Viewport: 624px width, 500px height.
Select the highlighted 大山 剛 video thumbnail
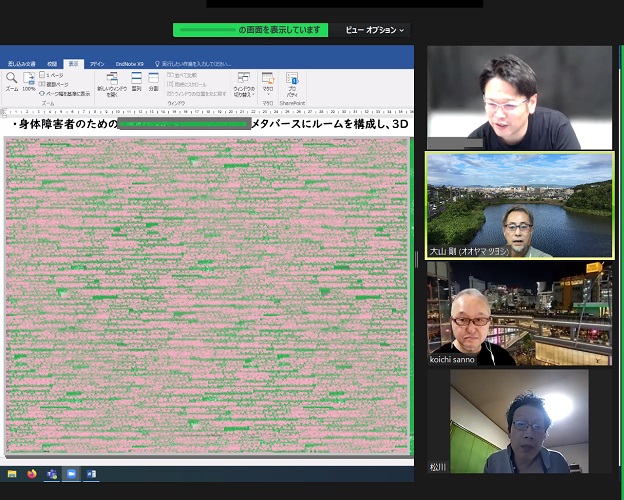(518, 205)
